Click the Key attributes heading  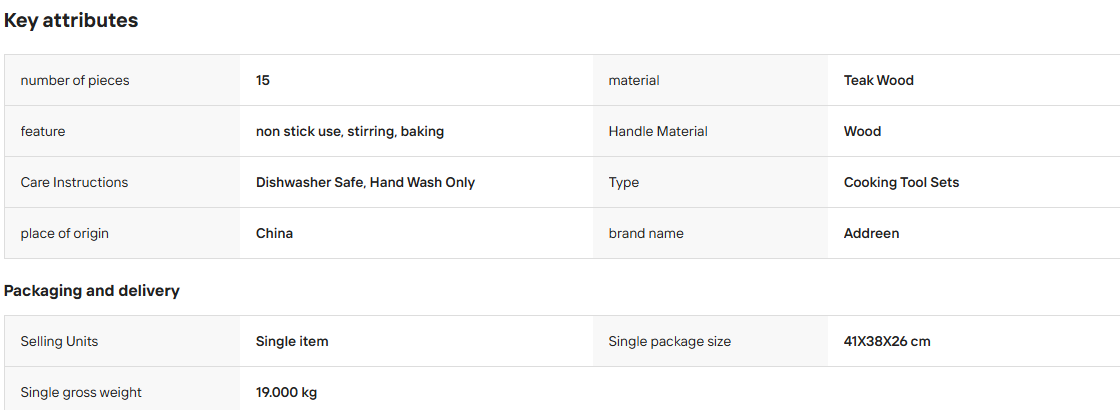(x=71, y=21)
